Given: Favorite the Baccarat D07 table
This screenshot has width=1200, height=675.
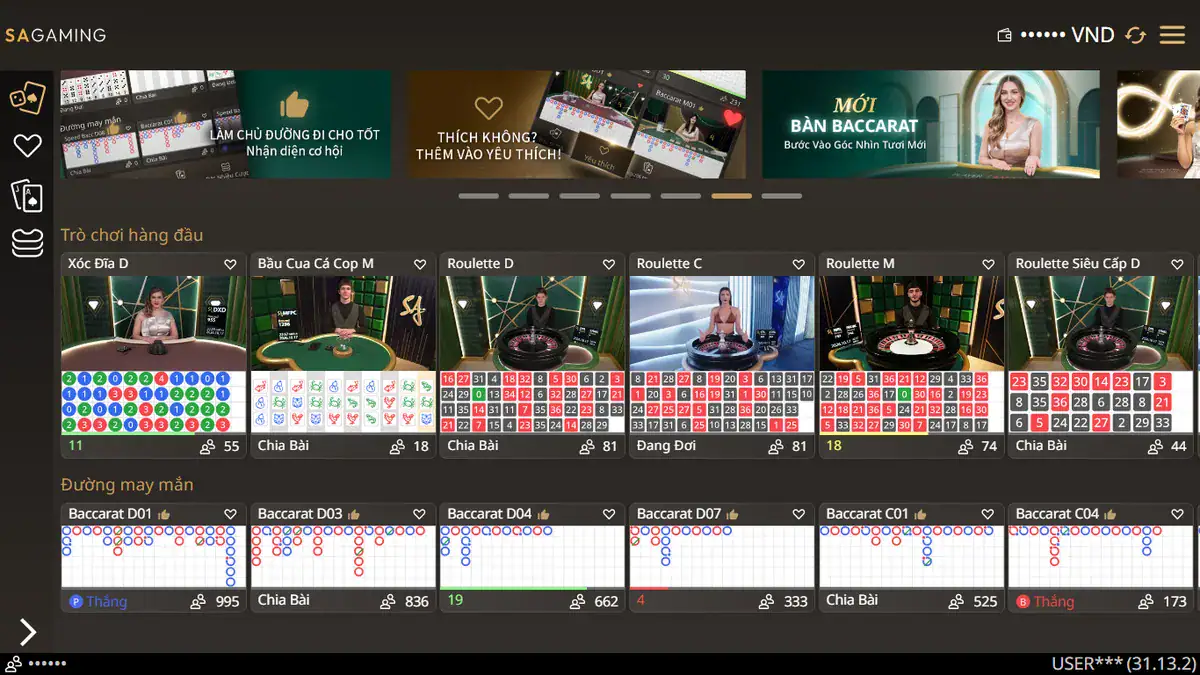Looking at the screenshot, I should tap(799, 514).
